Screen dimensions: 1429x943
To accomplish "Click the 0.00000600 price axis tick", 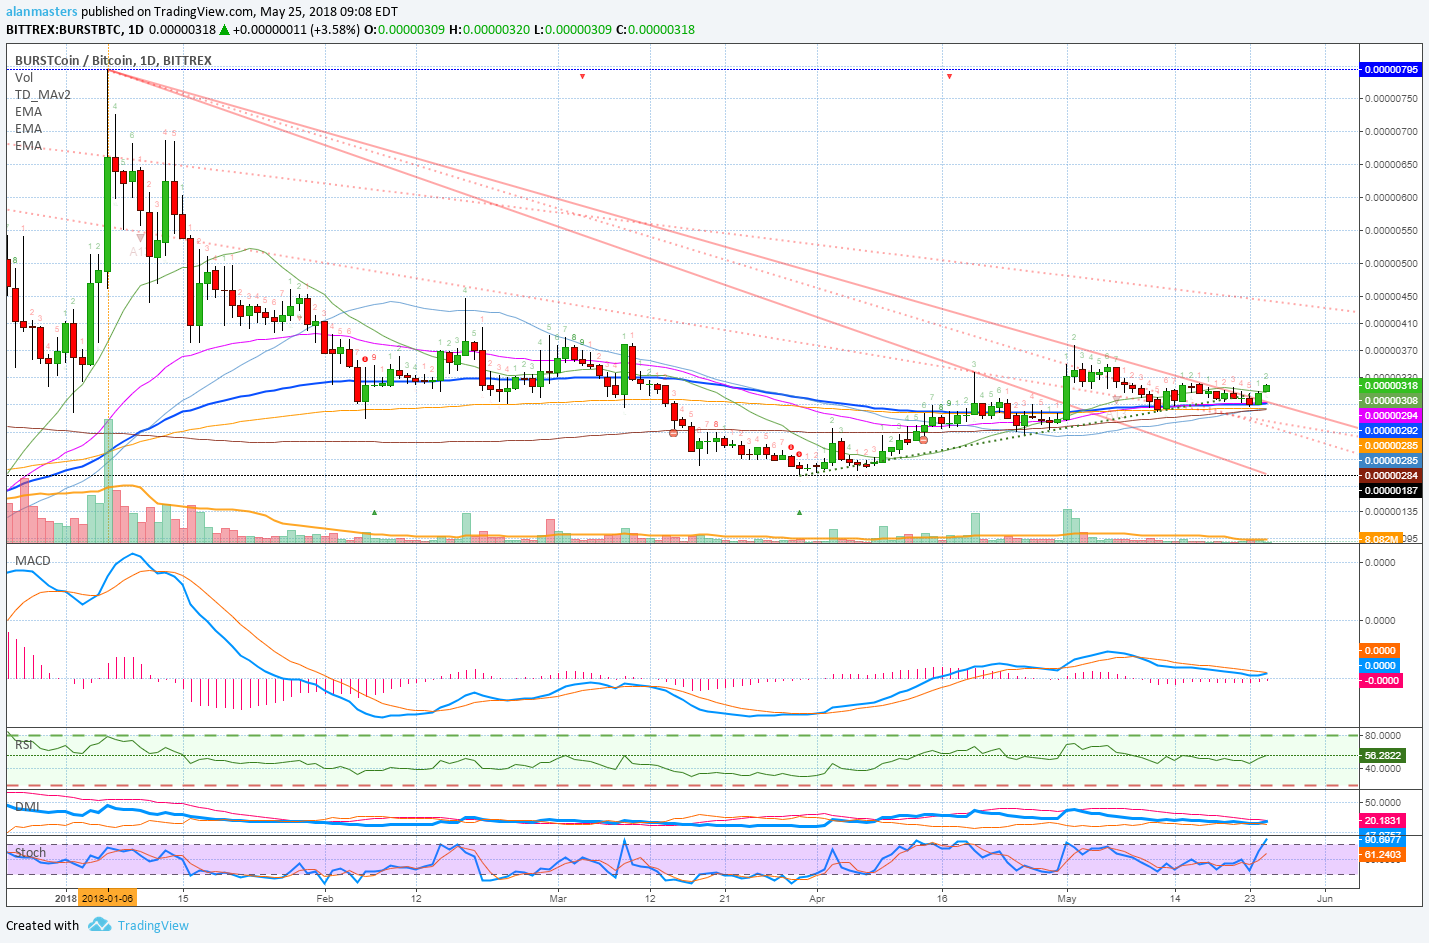I will [x=1391, y=198].
